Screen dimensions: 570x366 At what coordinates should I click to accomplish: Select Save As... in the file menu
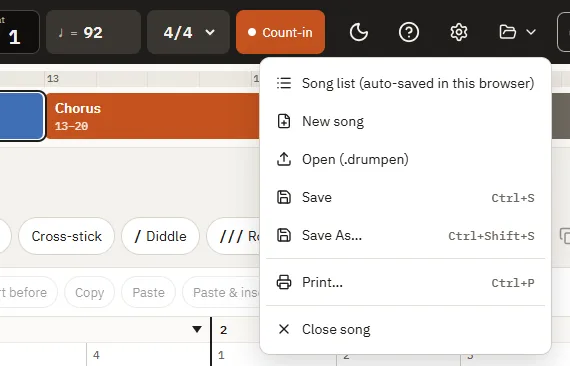click(x=405, y=236)
